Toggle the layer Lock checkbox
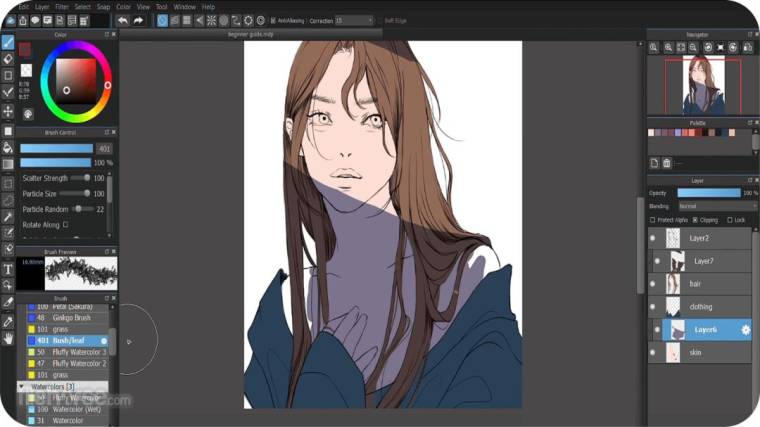 [x=729, y=220]
